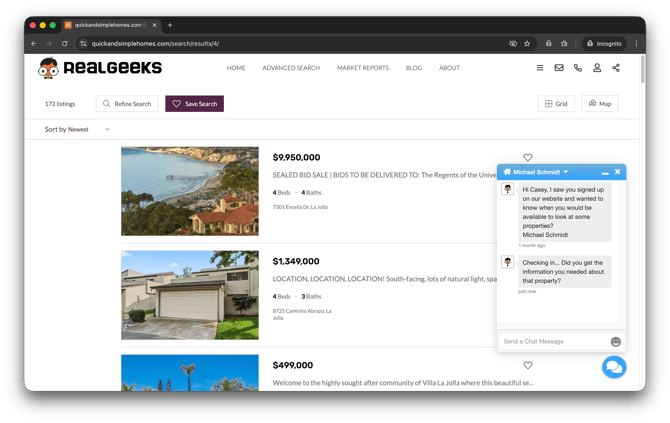Open the ABOUT menu item
The image size is (670, 423).
coord(450,68)
